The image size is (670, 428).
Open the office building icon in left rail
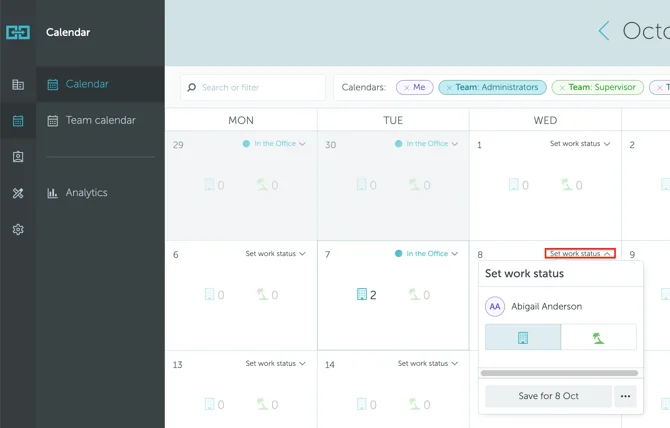pyautogui.click(x=18, y=85)
